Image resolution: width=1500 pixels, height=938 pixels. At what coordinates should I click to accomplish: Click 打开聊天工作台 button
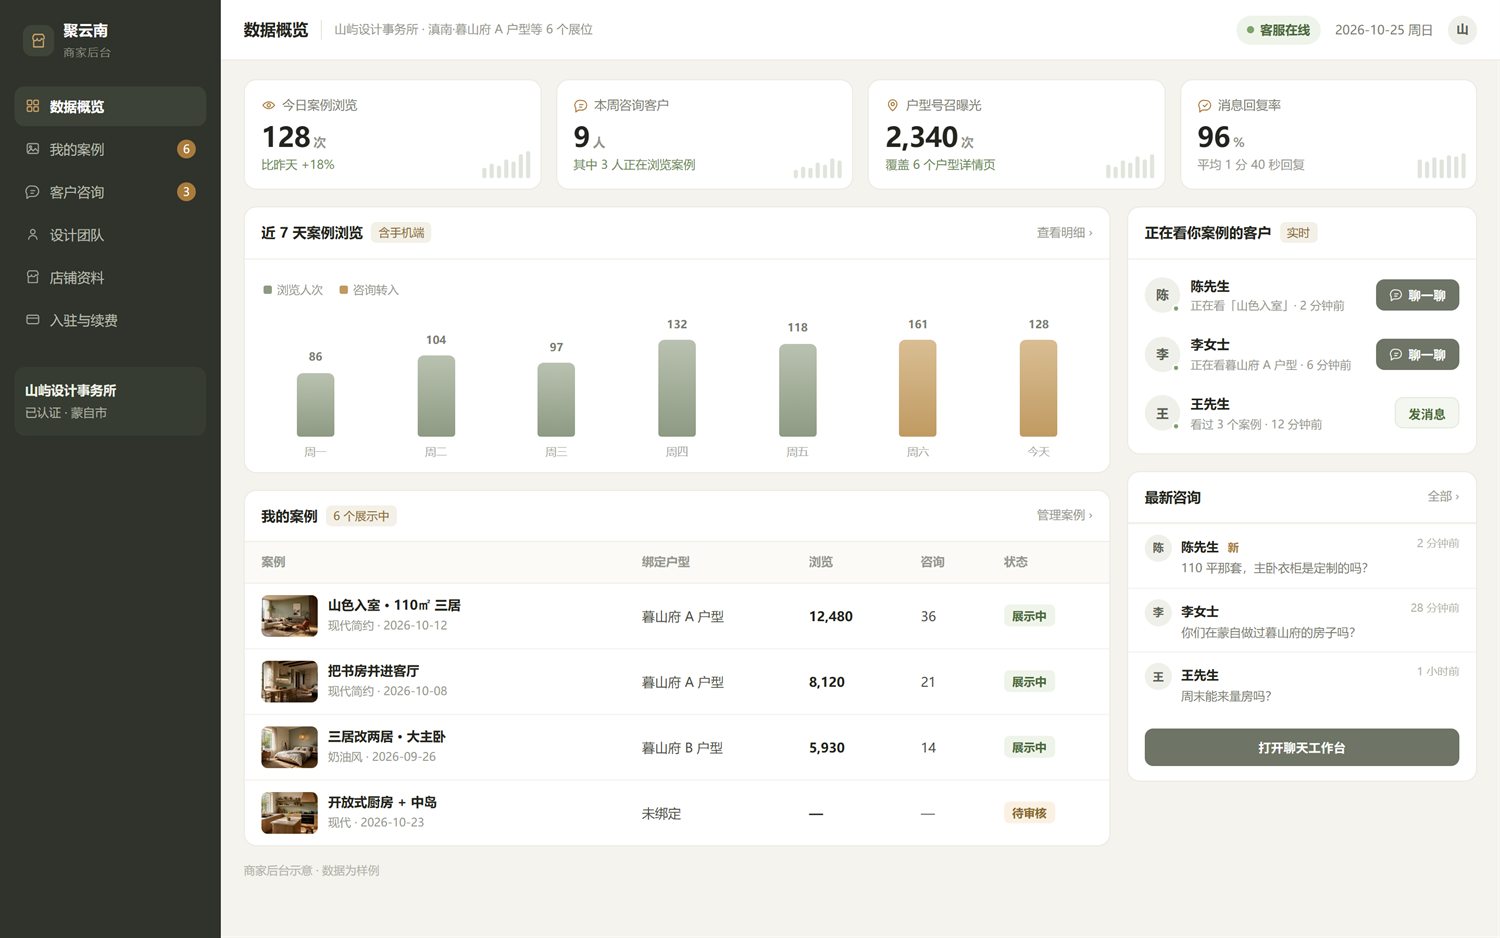[x=1301, y=747]
